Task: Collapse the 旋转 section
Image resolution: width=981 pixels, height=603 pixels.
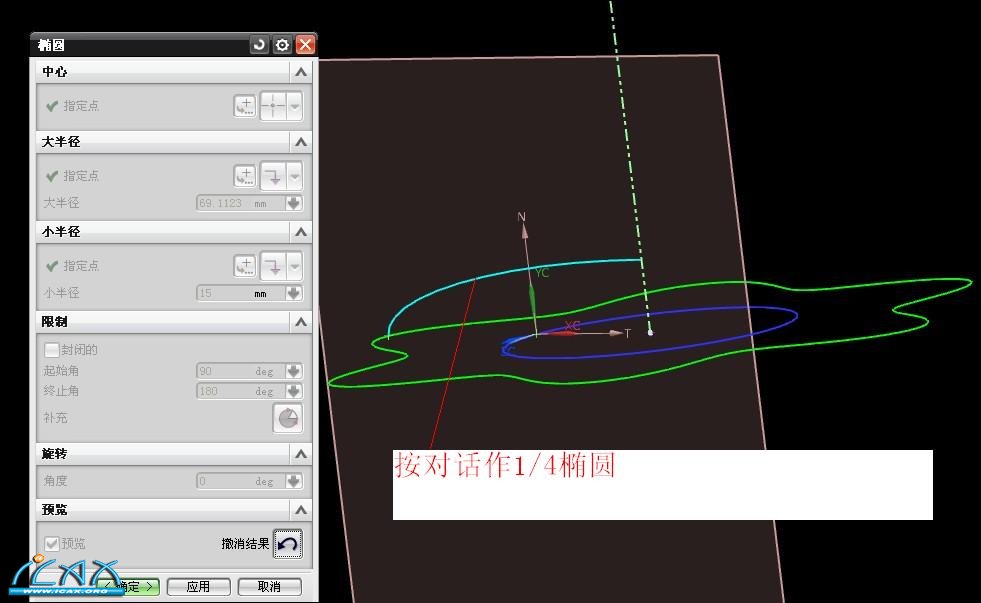Action: [300, 454]
